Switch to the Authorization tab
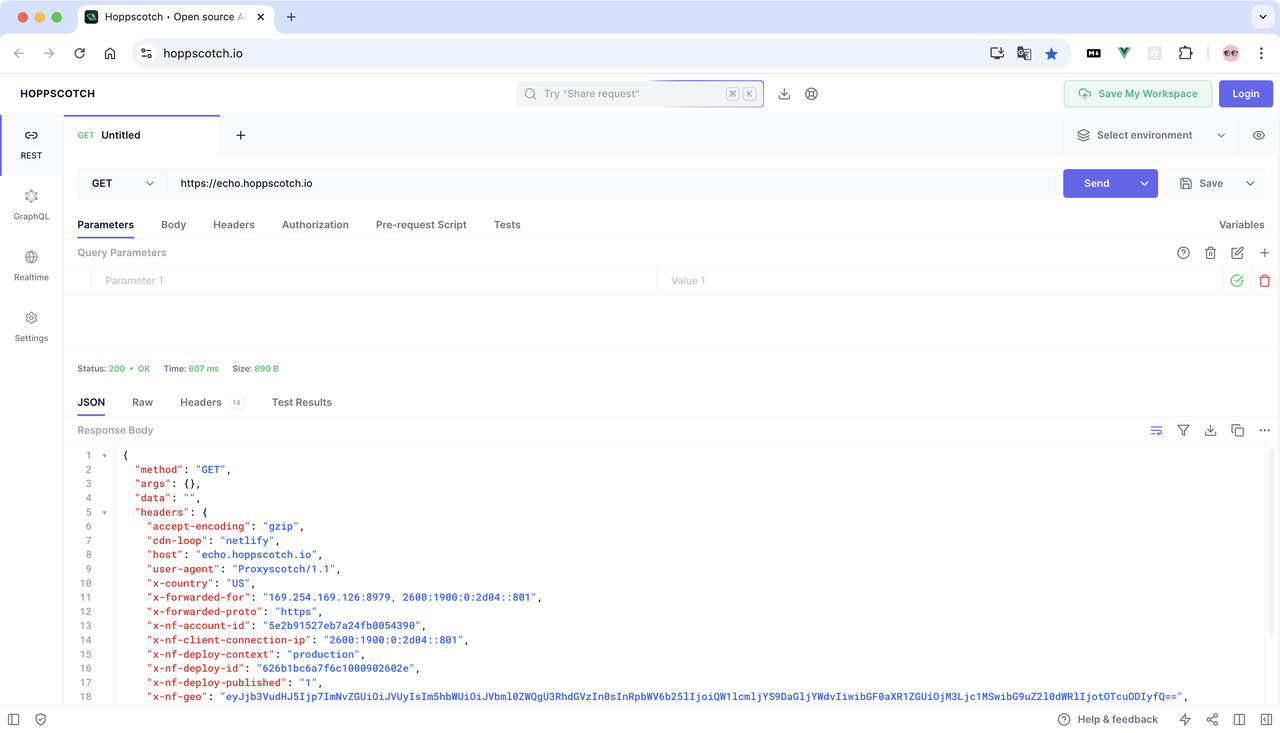 pyautogui.click(x=315, y=225)
